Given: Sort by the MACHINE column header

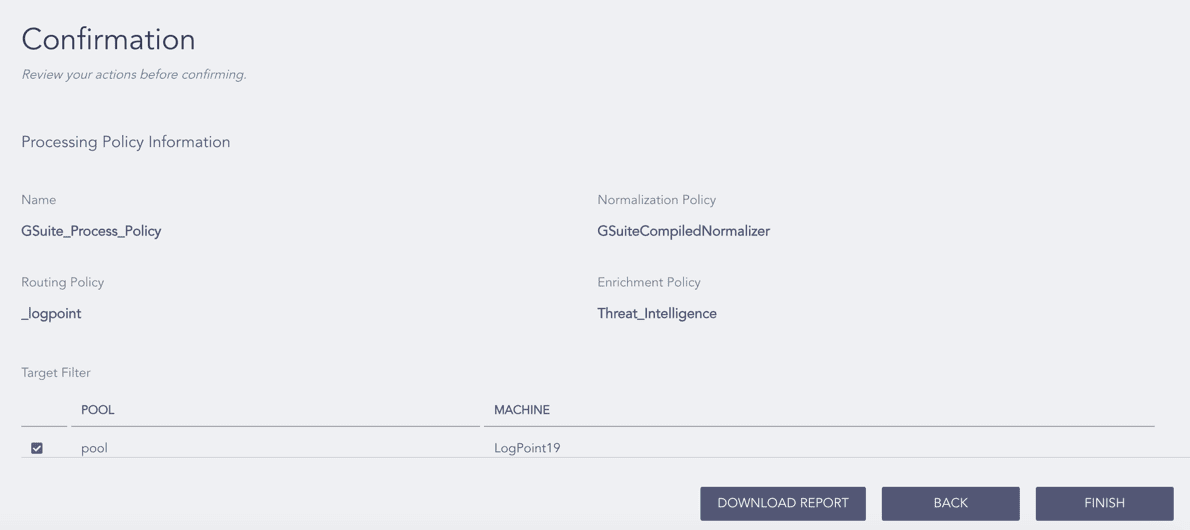Looking at the screenshot, I should tap(522, 410).
